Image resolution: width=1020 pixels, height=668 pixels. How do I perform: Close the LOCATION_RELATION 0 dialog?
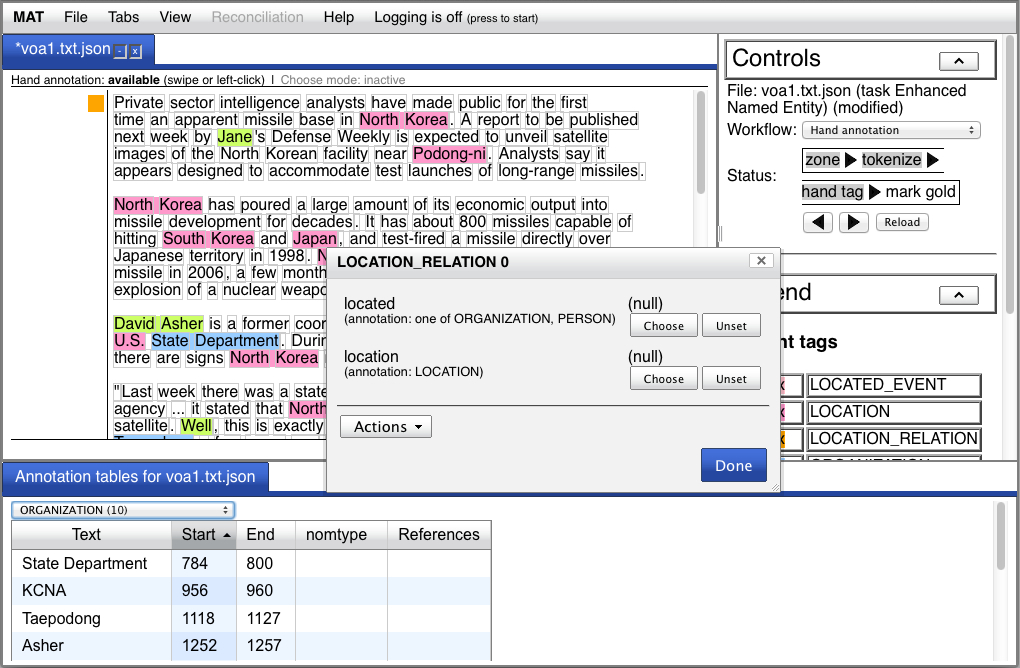761,261
